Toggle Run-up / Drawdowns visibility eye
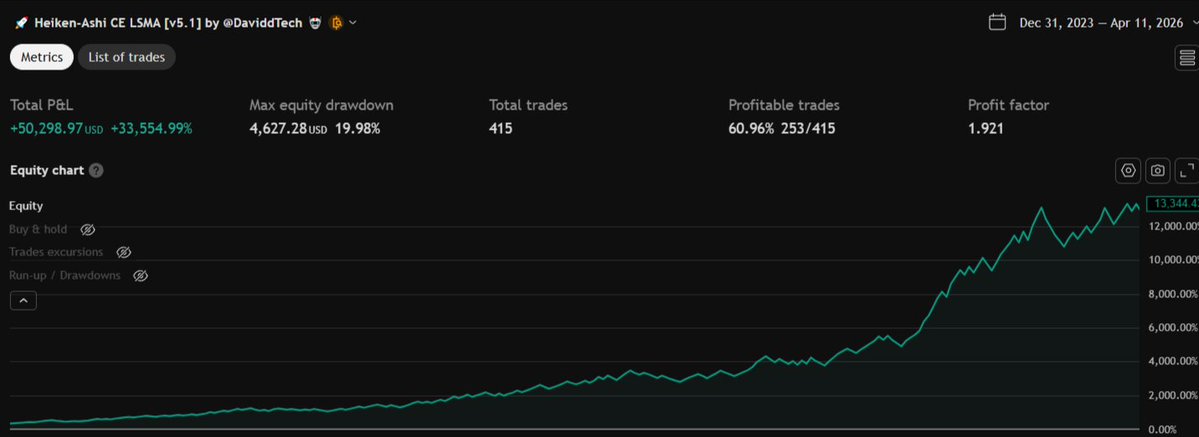 point(140,276)
